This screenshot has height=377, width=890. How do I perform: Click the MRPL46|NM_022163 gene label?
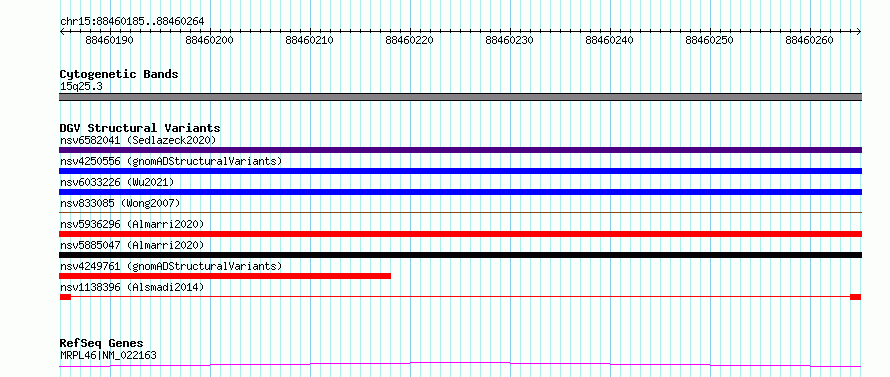click(x=108, y=356)
